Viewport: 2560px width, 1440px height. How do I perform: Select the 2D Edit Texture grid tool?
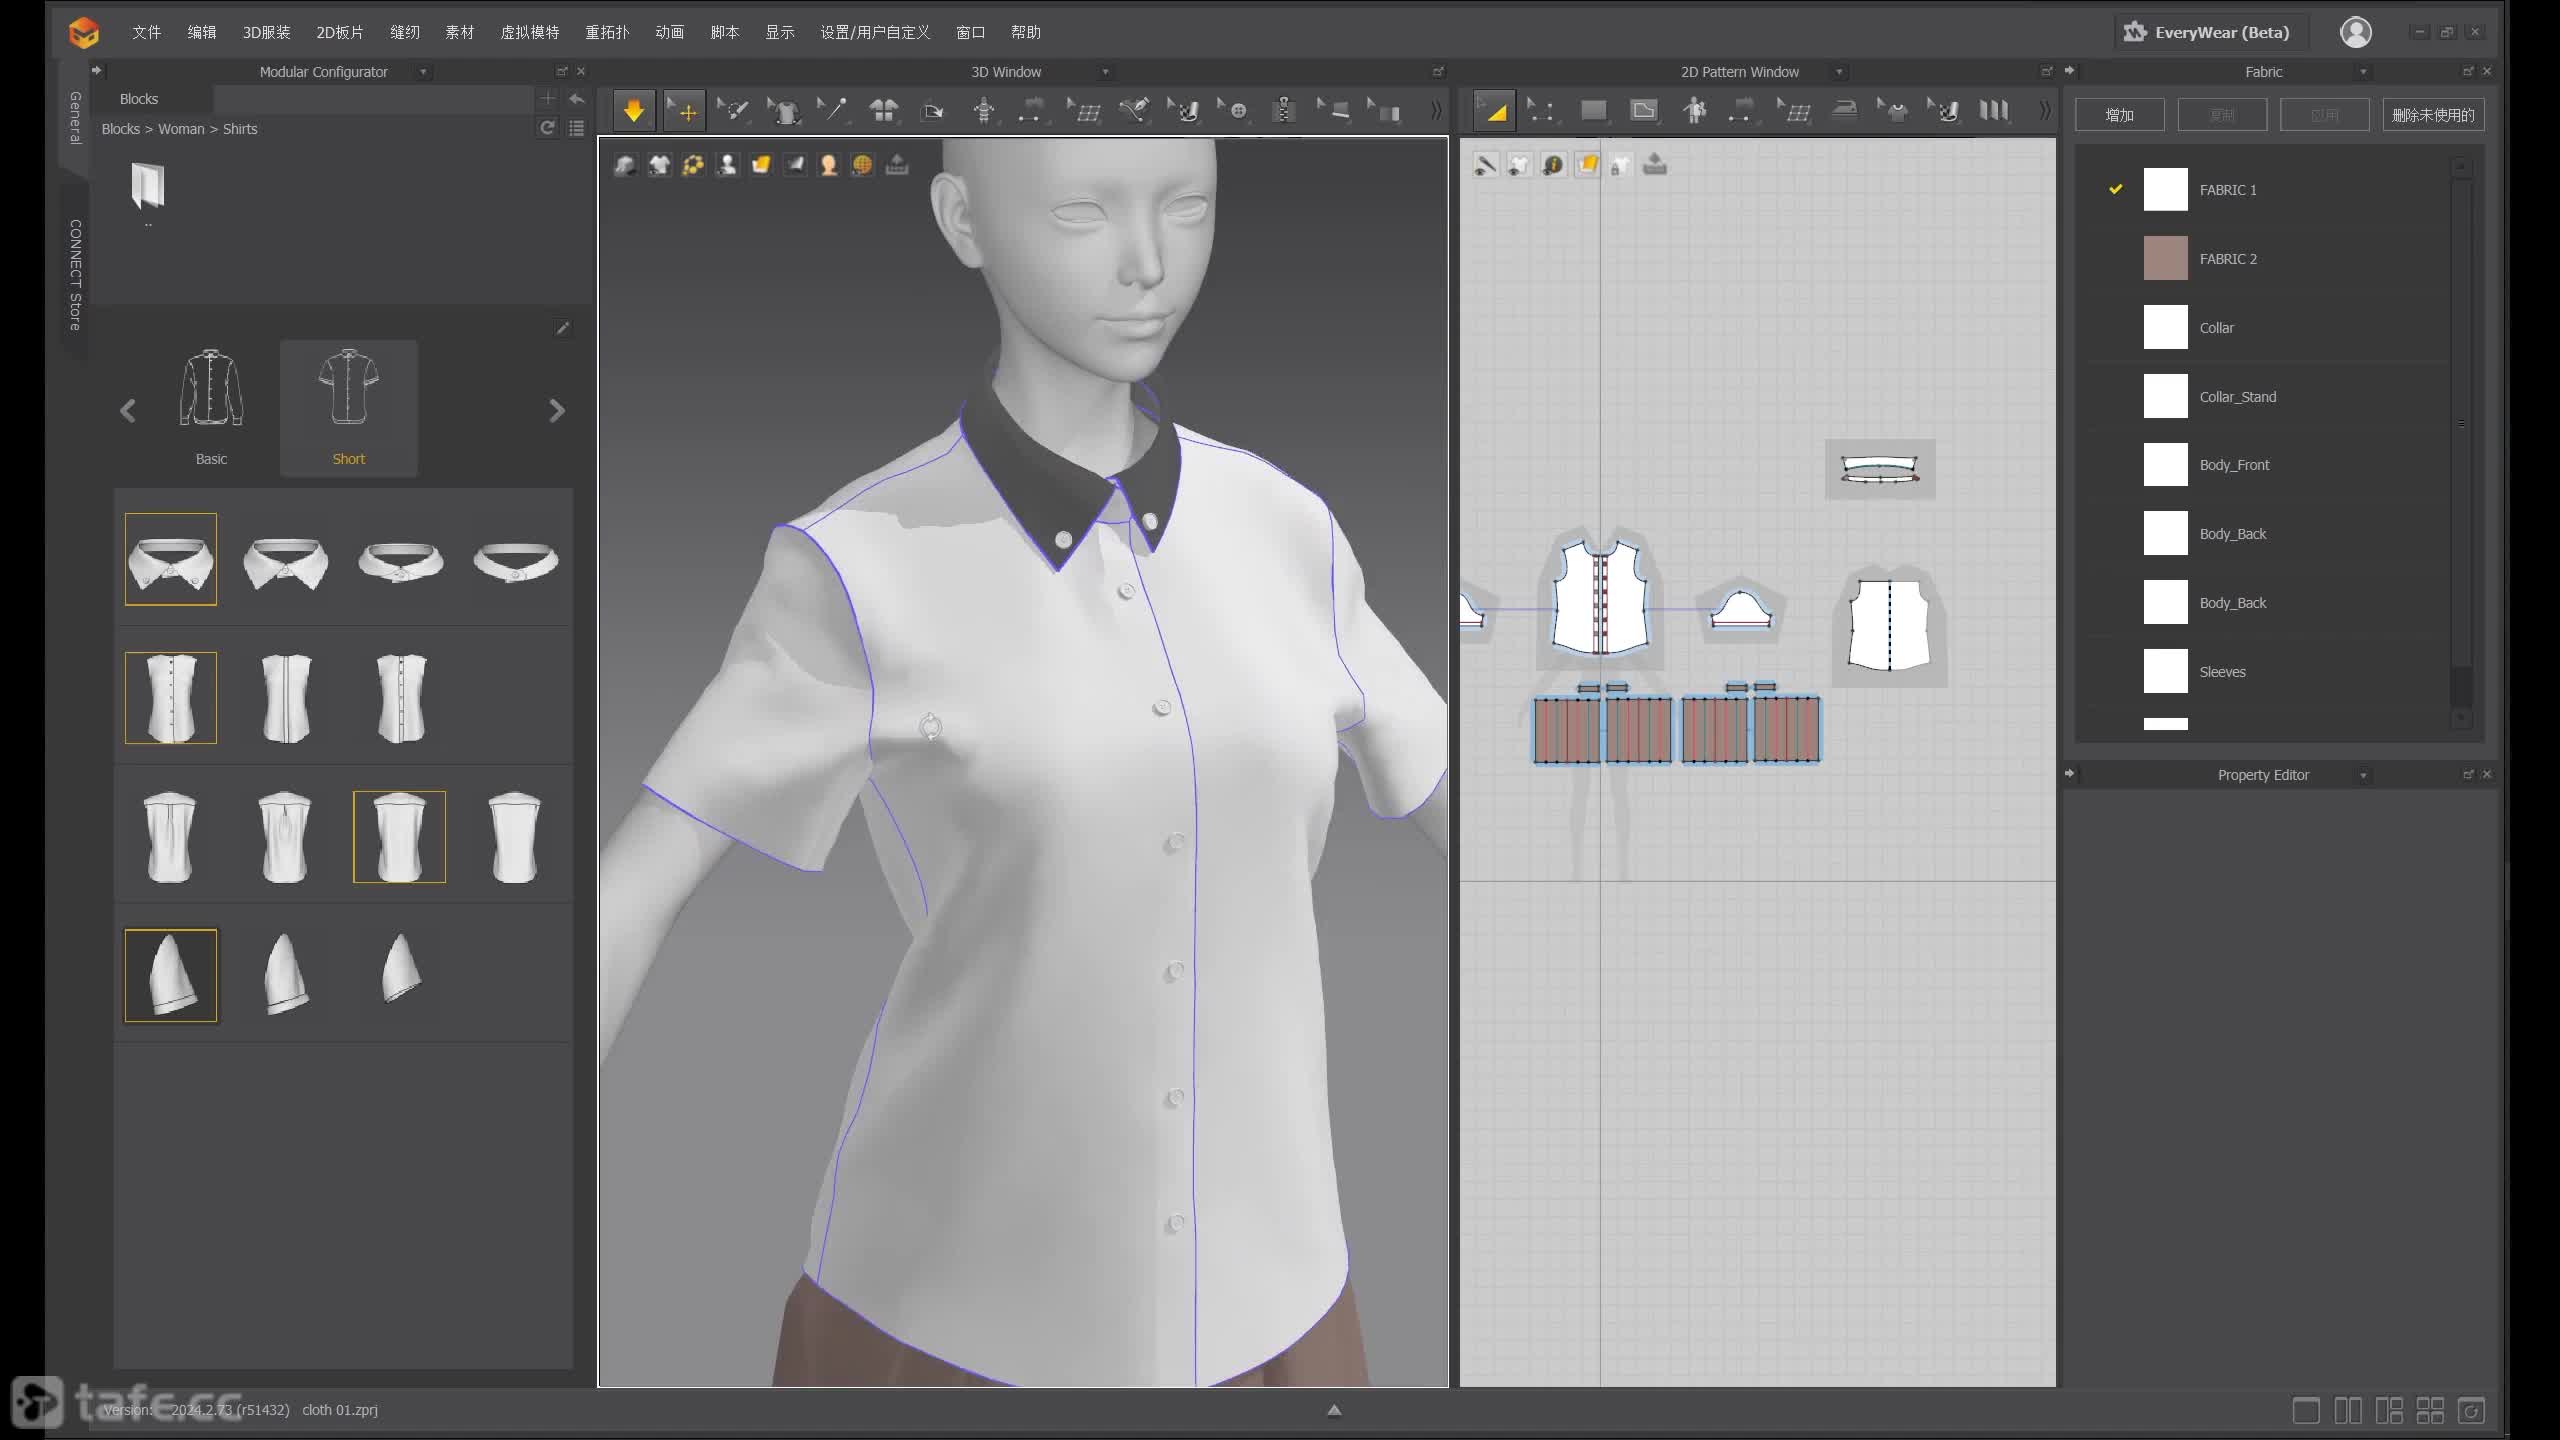tap(1794, 111)
